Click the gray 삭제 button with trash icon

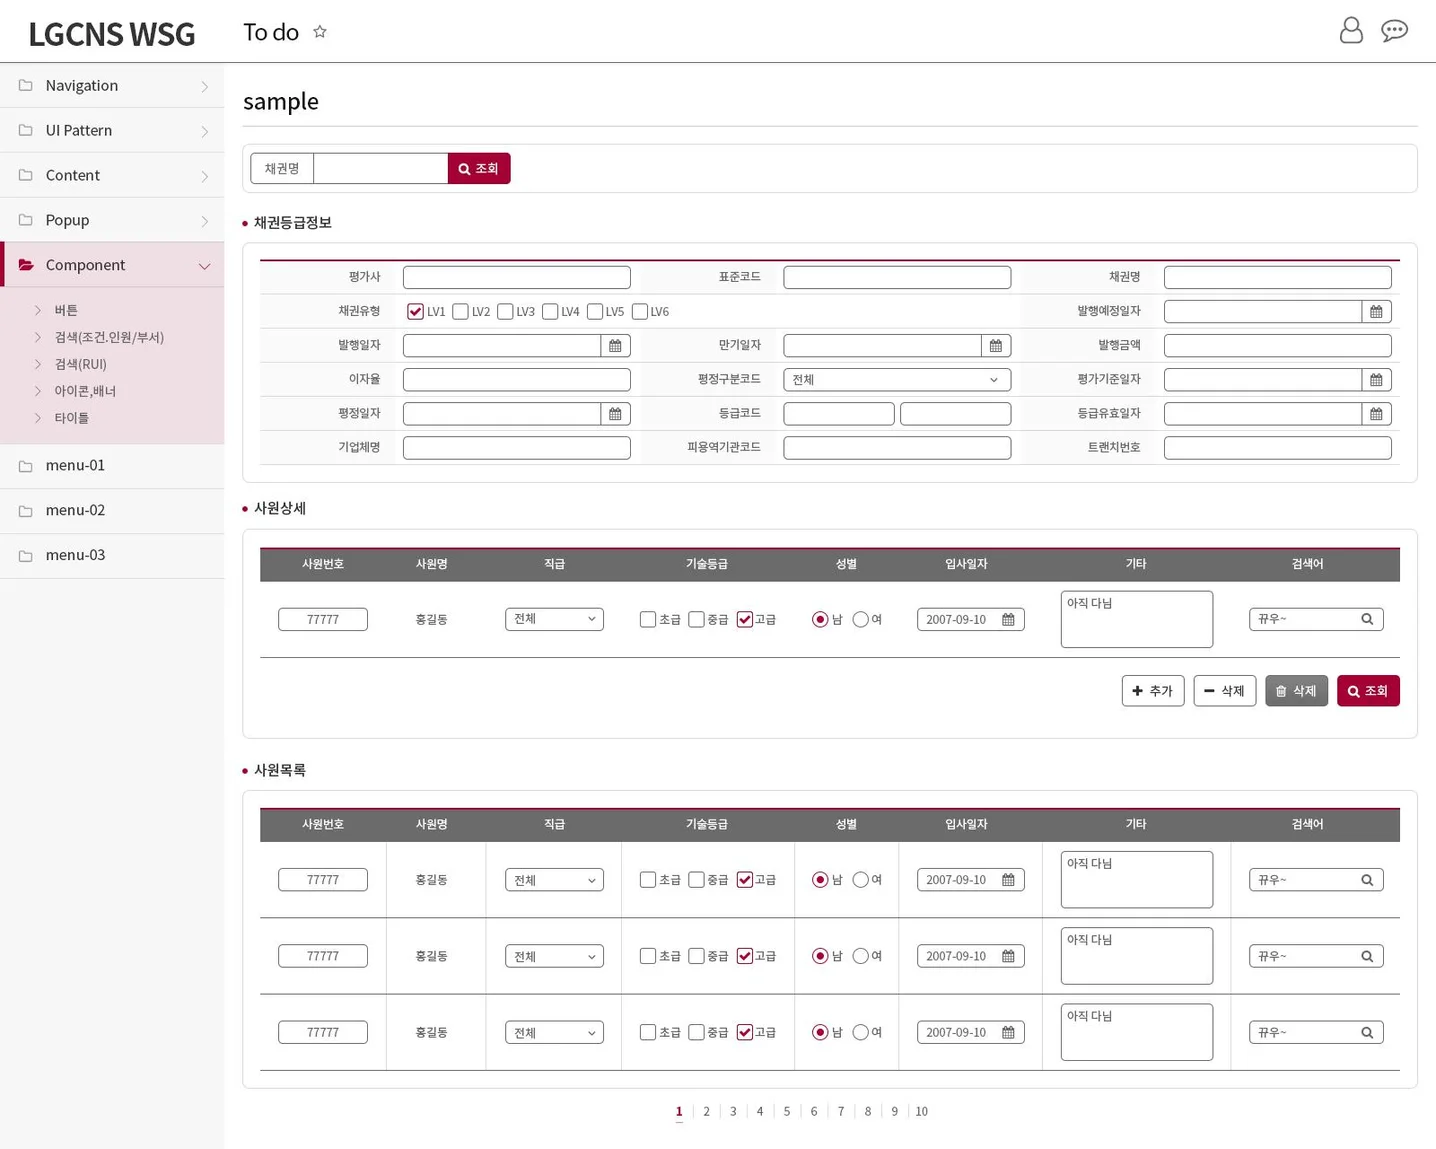(1297, 691)
